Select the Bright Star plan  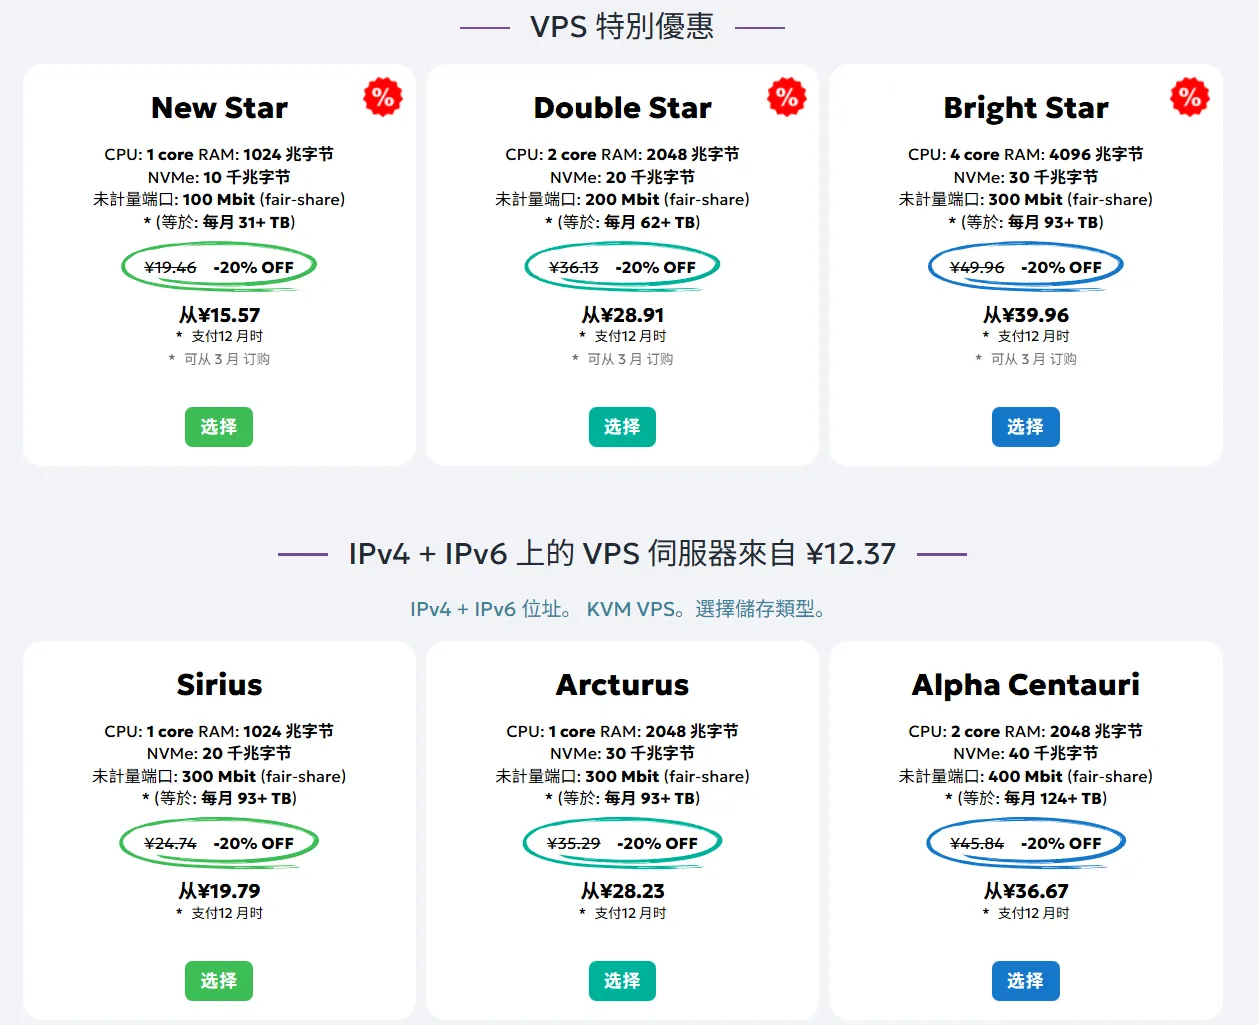[1026, 427]
